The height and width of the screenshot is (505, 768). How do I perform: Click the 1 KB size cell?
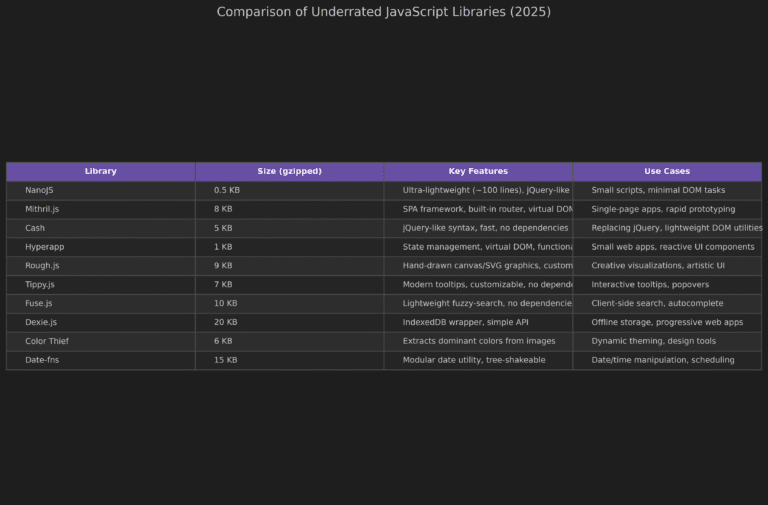(x=289, y=247)
